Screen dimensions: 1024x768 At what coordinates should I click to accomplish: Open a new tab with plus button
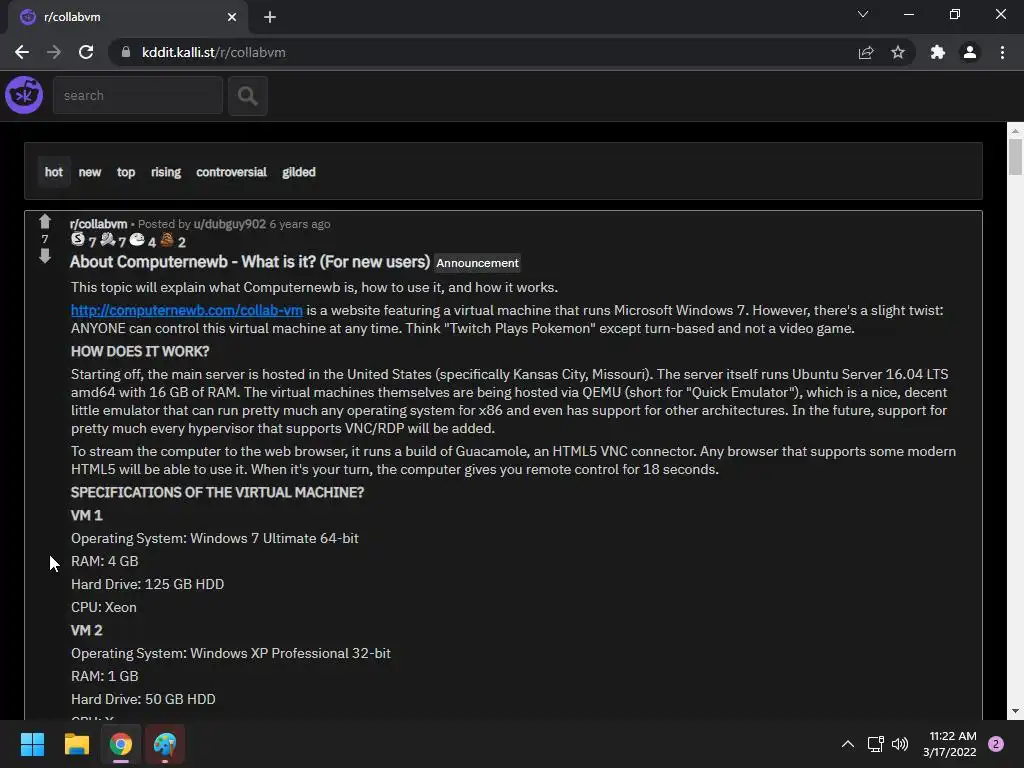pyautogui.click(x=270, y=17)
